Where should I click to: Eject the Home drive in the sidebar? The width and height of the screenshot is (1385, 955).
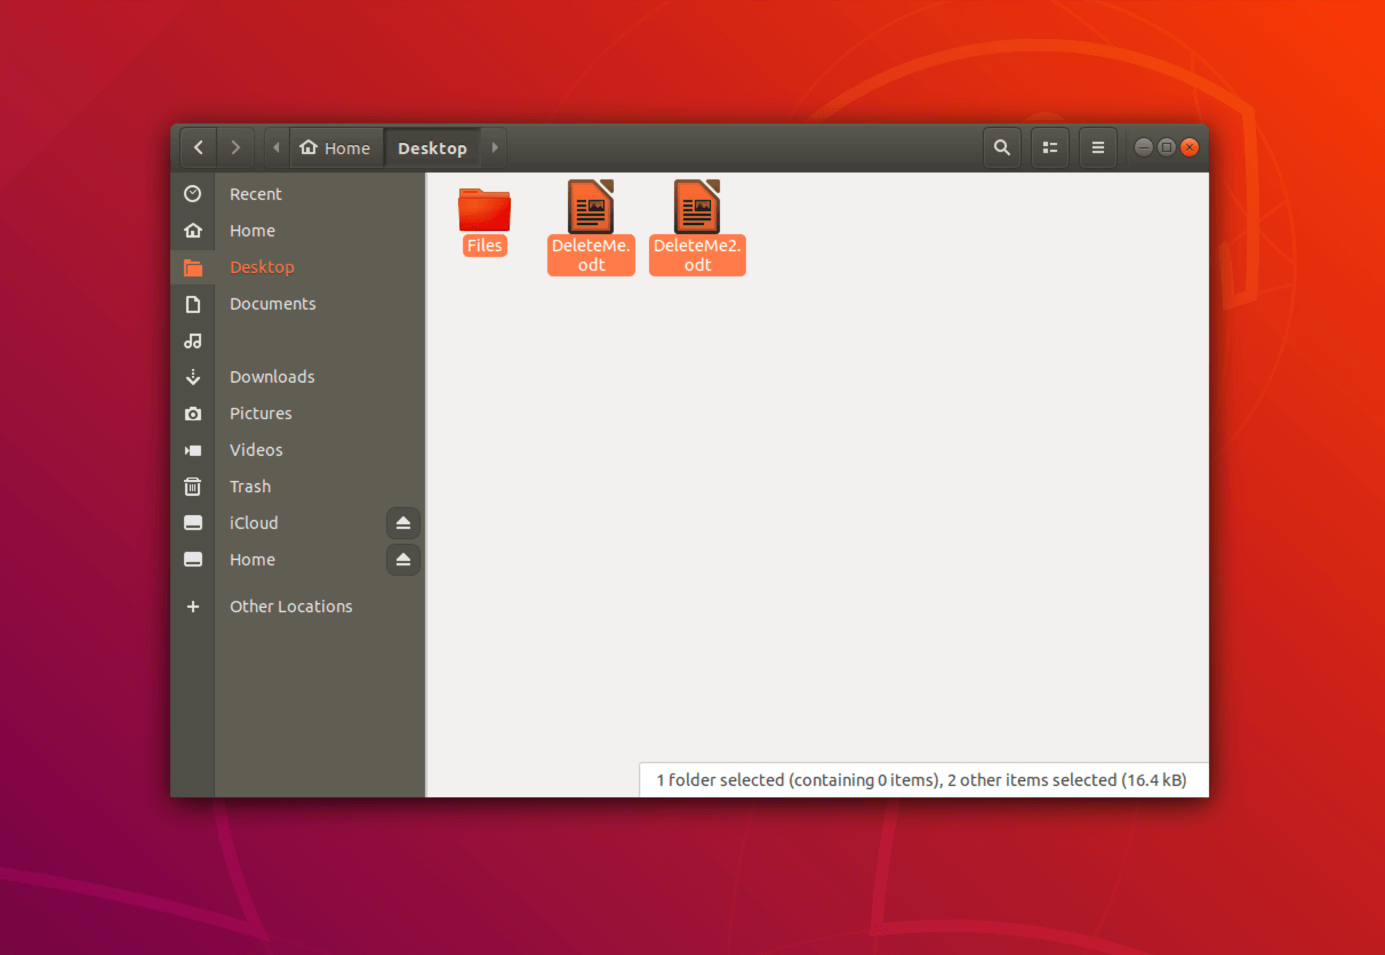[x=403, y=559]
